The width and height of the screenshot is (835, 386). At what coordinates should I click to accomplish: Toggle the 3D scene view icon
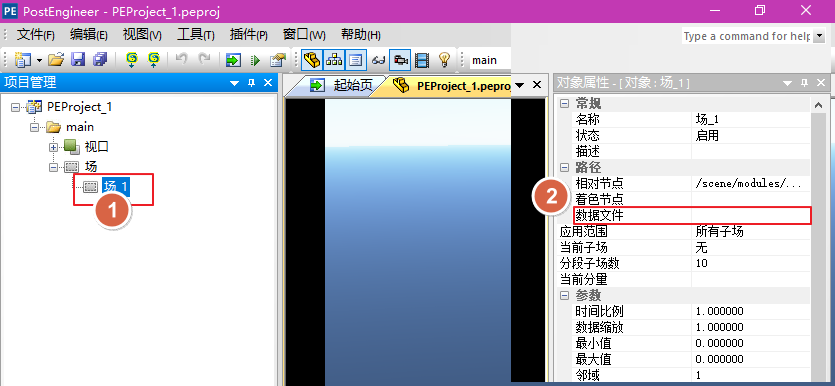[312, 60]
